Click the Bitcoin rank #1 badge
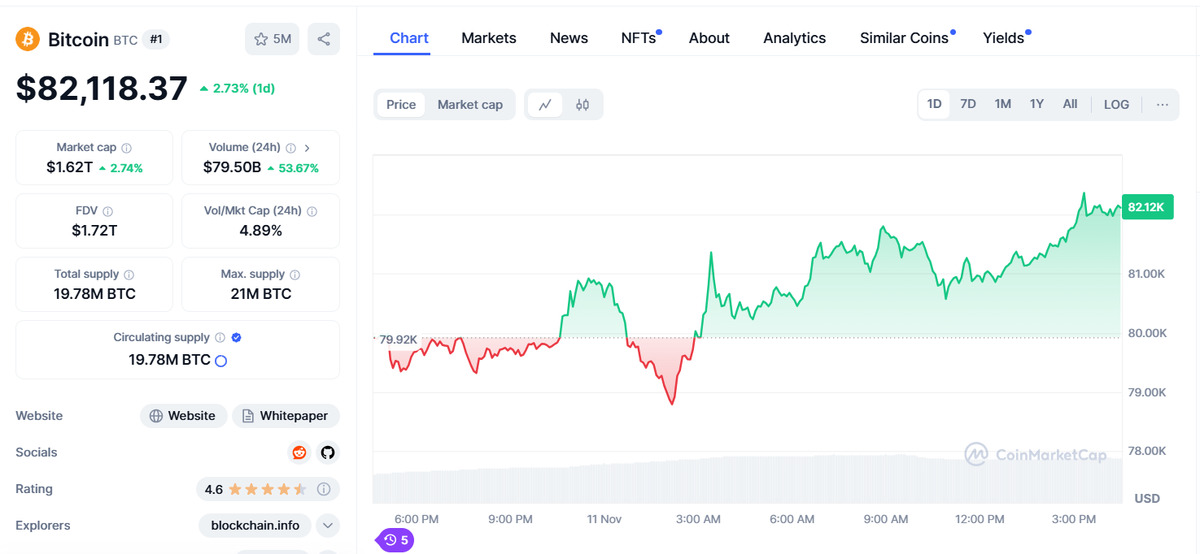1200x554 pixels. 155,39
